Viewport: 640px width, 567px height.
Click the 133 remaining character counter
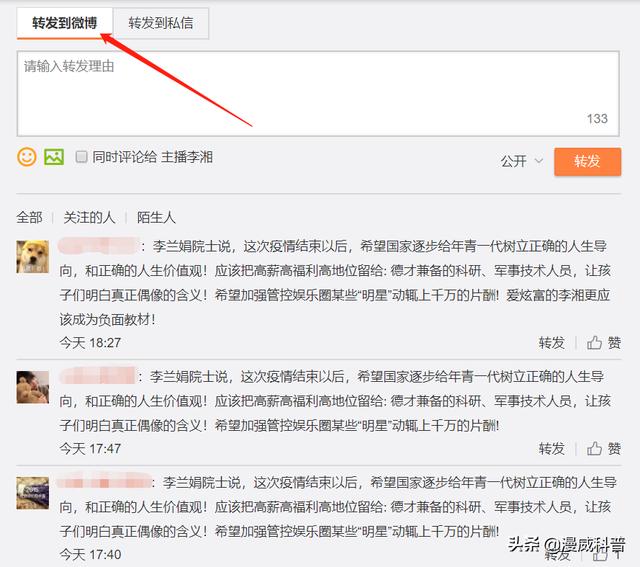coord(598,118)
